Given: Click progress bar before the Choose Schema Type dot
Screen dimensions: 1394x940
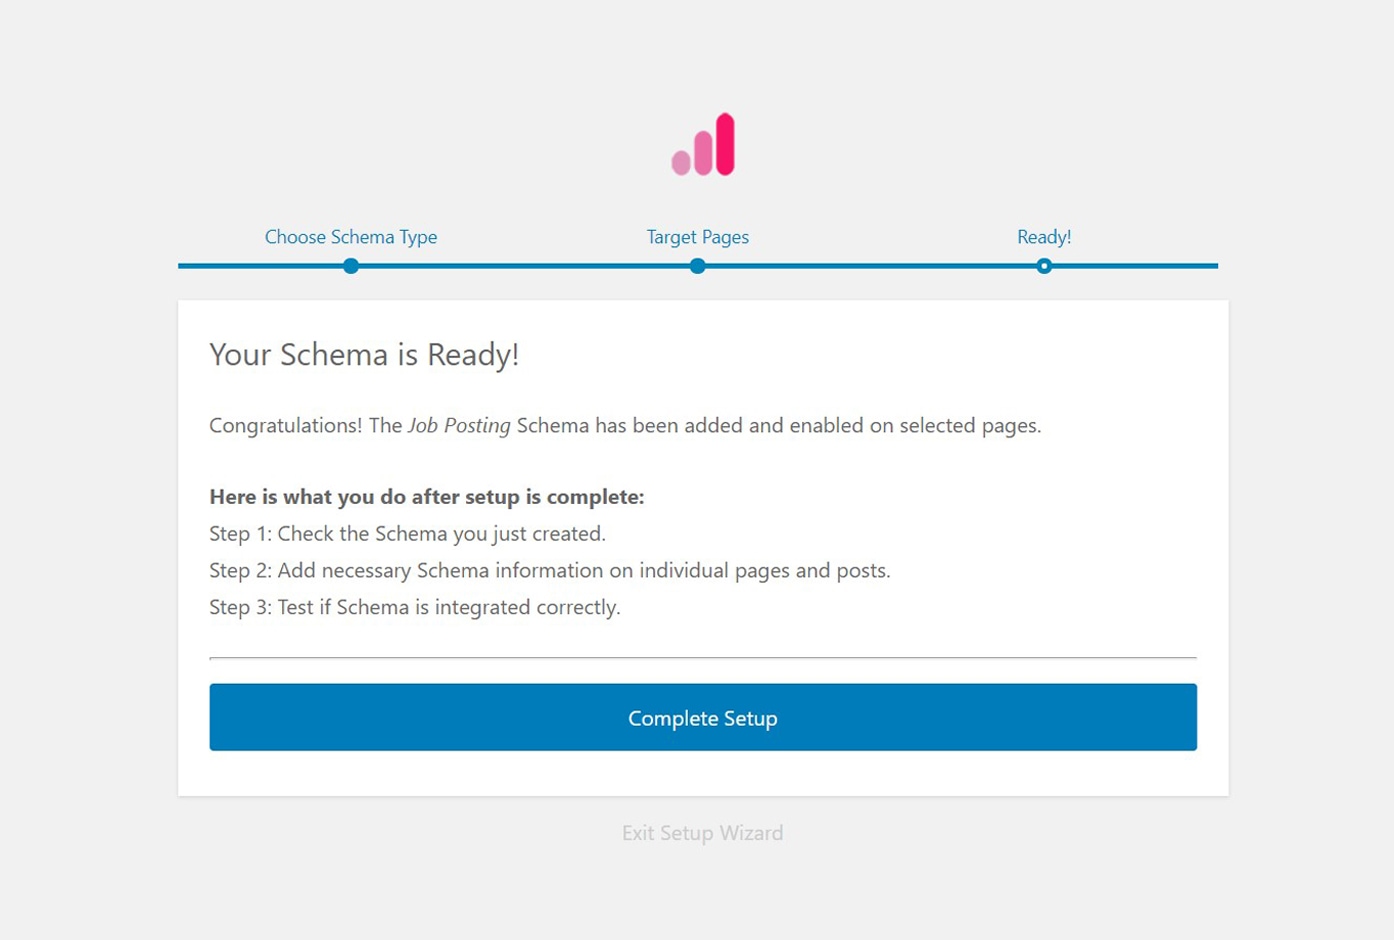Looking at the screenshot, I should (x=262, y=266).
